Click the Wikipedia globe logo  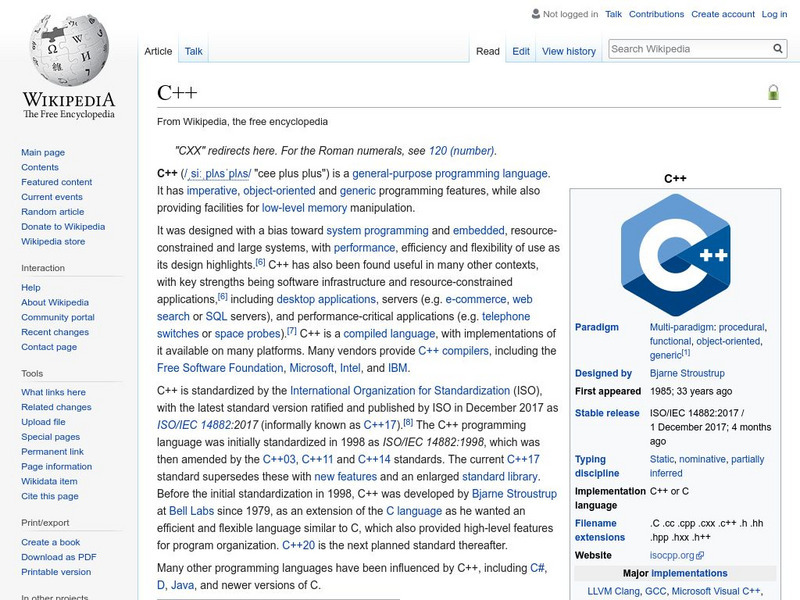69,50
